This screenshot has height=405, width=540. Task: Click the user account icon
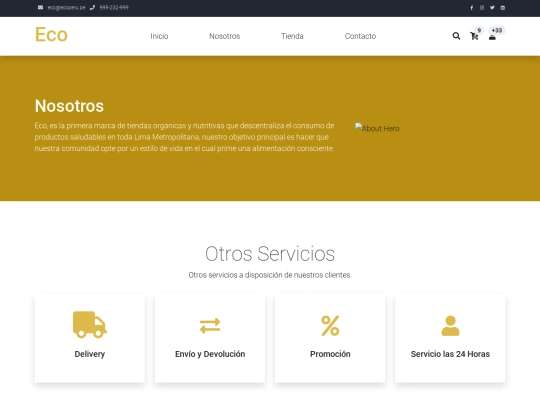click(x=492, y=37)
